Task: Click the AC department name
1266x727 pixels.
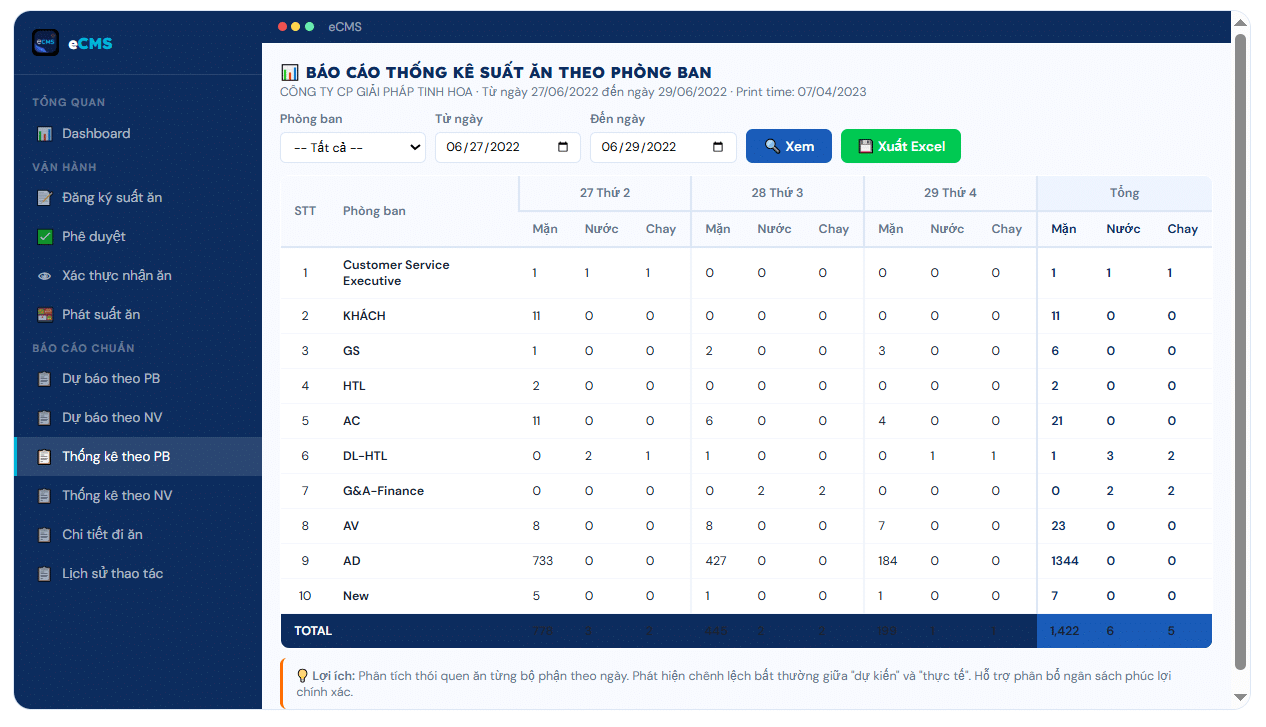Action: click(351, 421)
